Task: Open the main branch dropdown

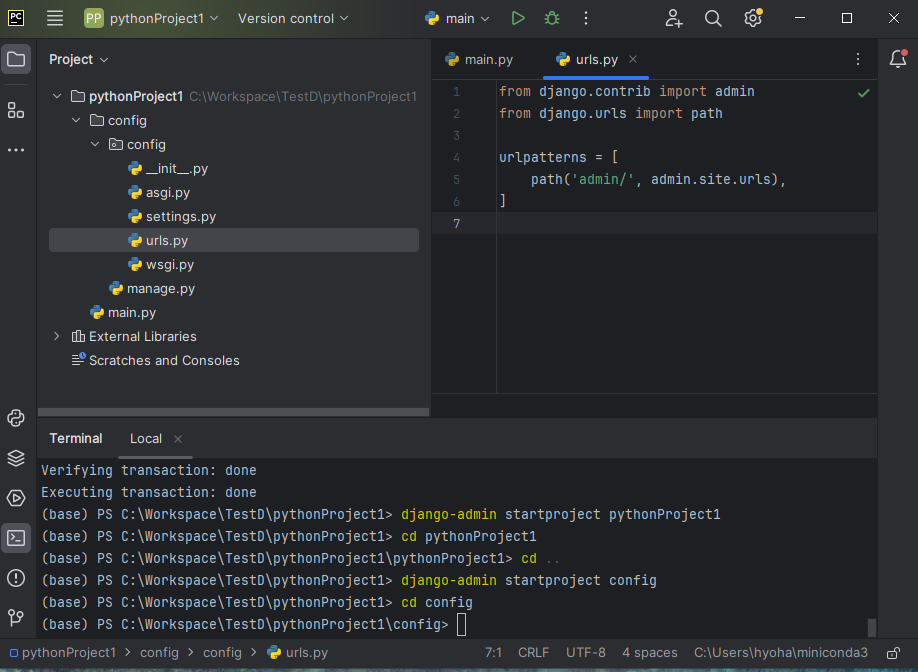Action: coord(456,18)
